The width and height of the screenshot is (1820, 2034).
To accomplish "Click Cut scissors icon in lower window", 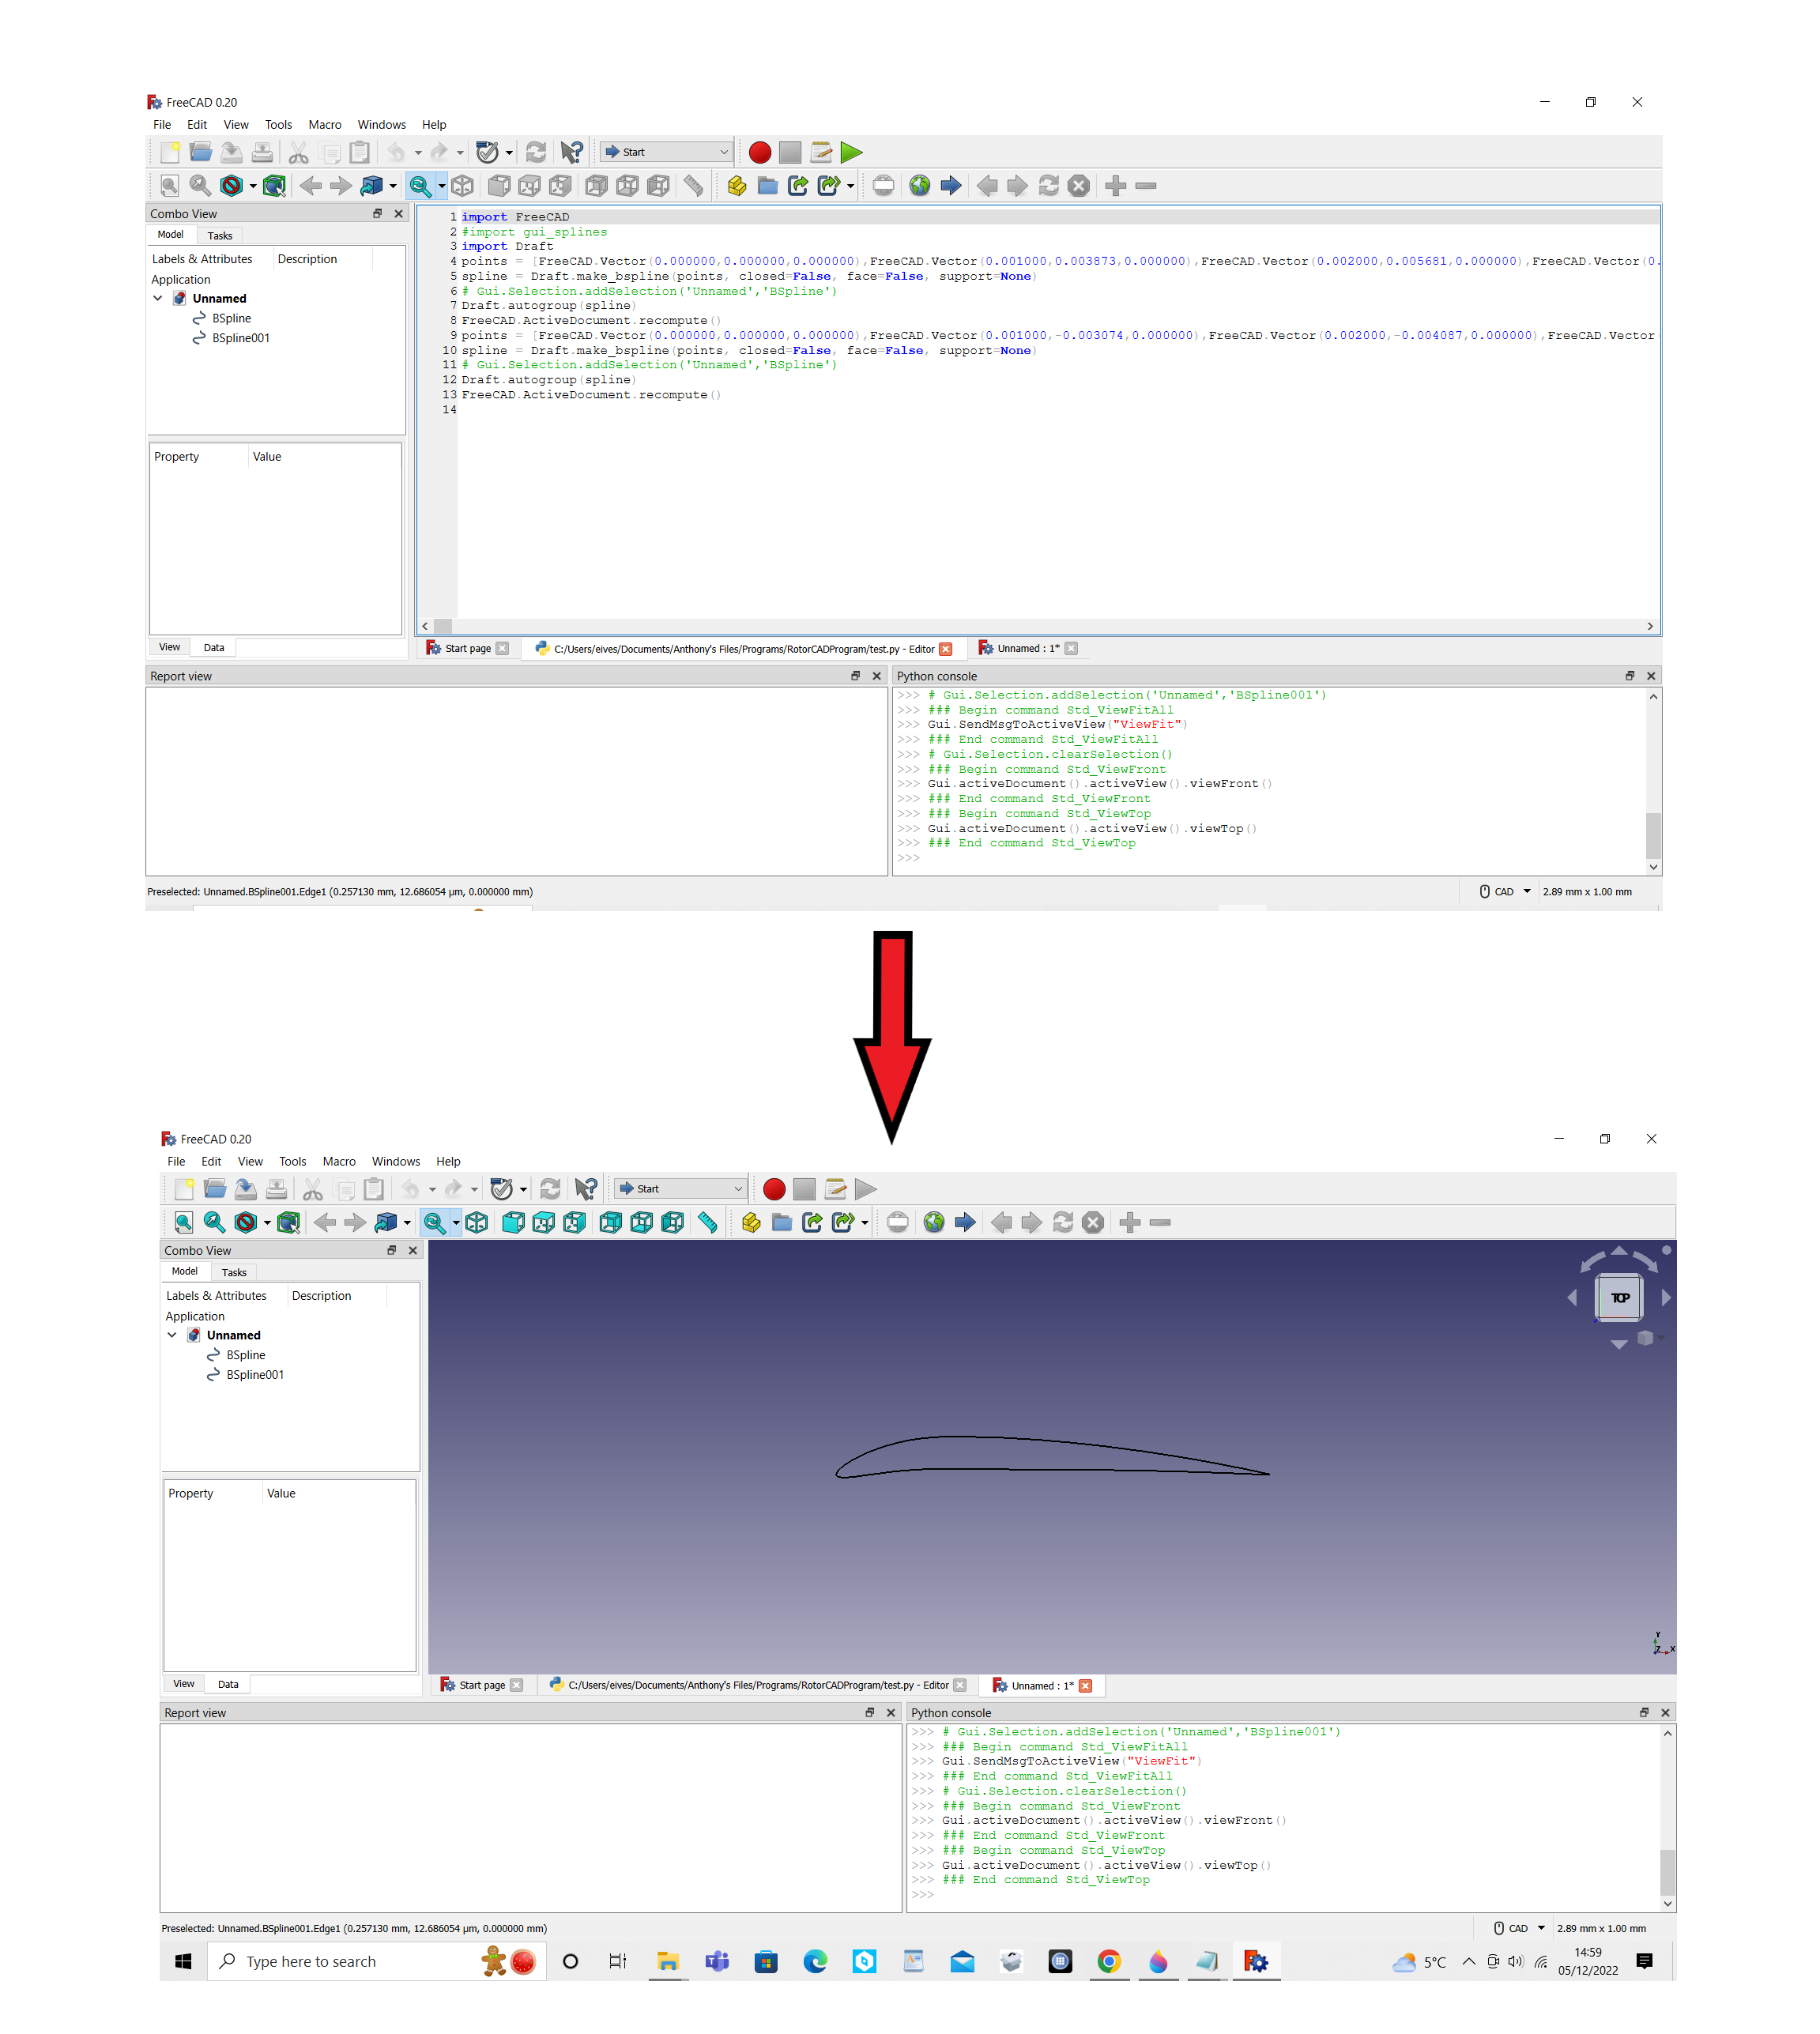I will [x=312, y=1189].
